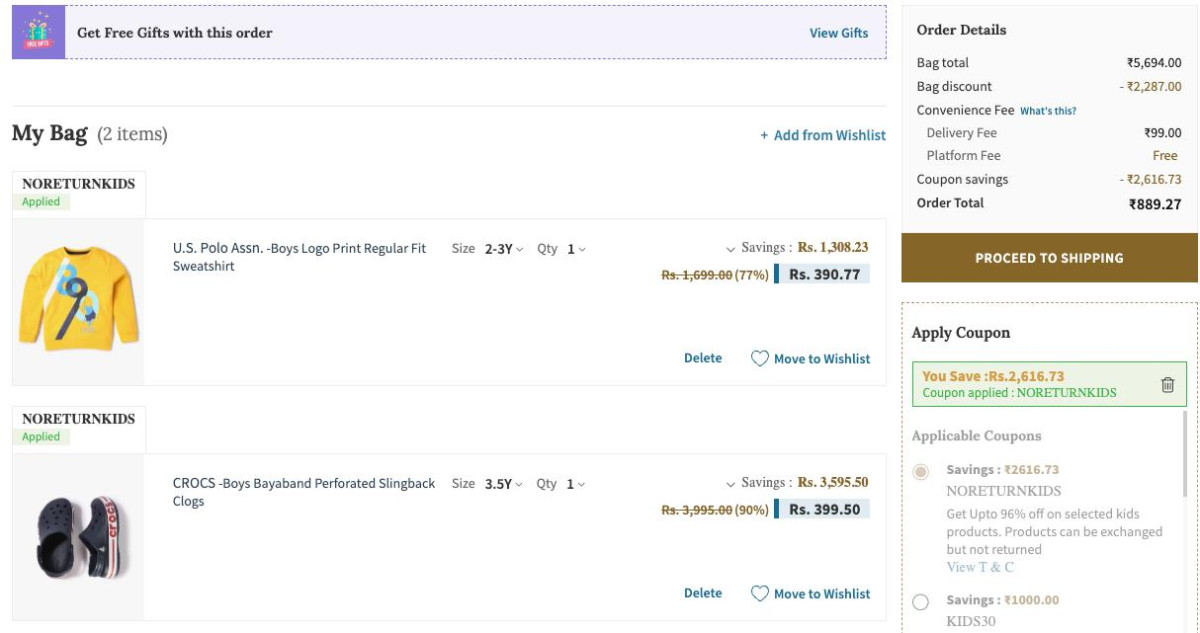Click the free gifts icon
The height and width of the screenshot is (633, 1200).
tap(38, 32)
